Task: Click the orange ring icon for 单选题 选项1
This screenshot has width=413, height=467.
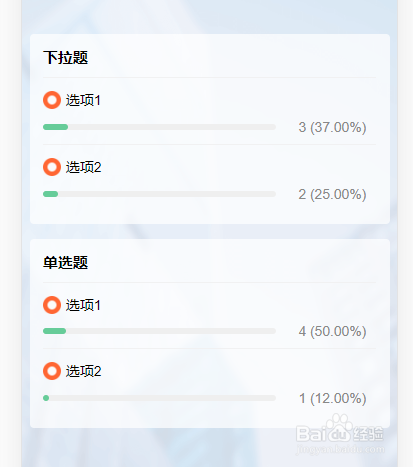Action: click(x=52, y=305)
